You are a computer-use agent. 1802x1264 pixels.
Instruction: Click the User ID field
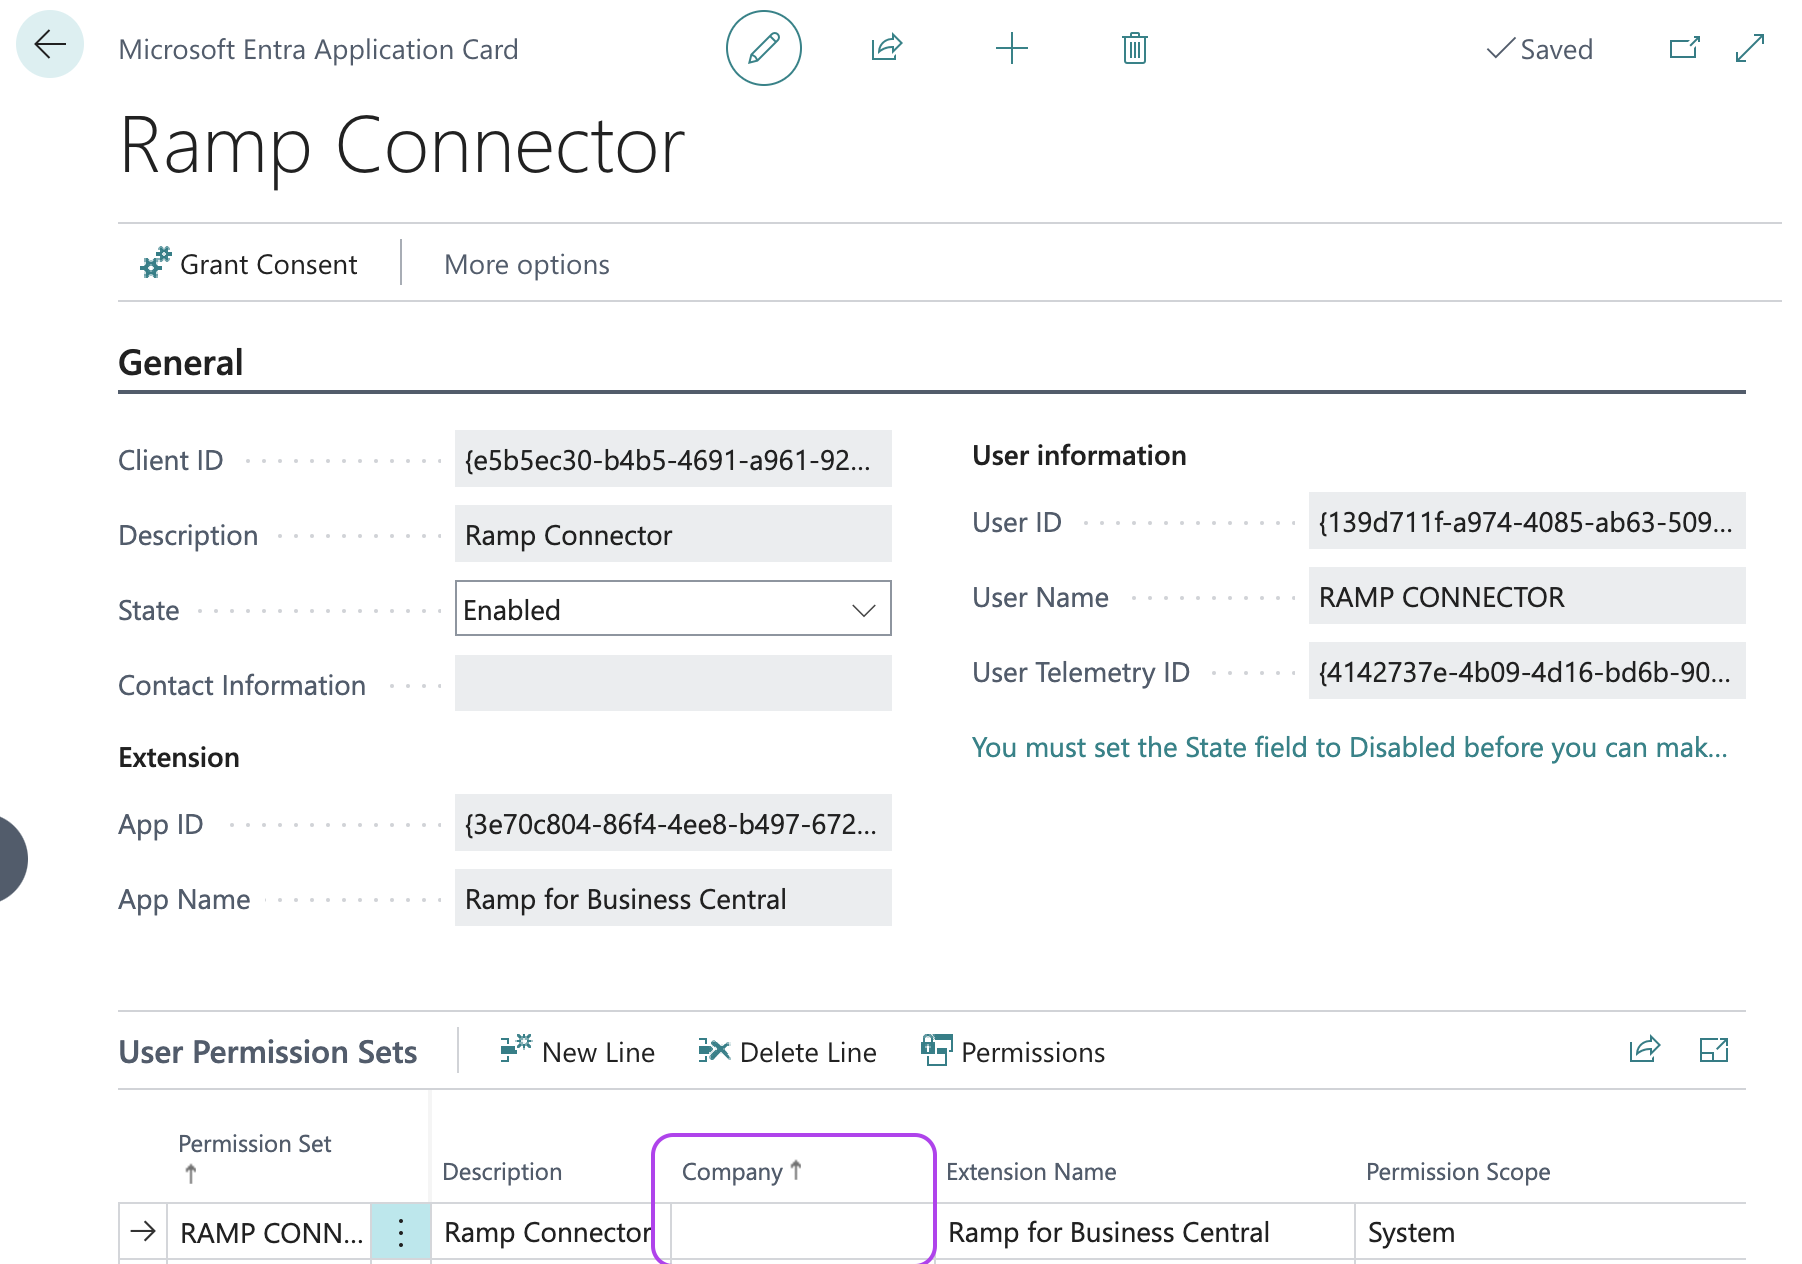[x=1527, y=521]
